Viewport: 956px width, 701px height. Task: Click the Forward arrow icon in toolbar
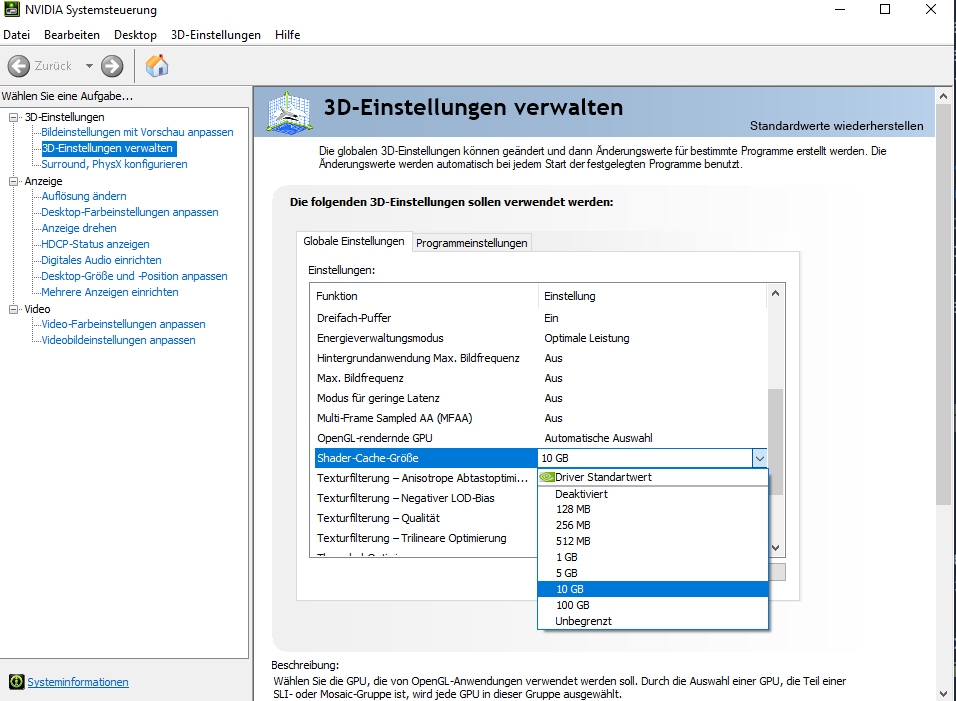(x=112, y=66)
